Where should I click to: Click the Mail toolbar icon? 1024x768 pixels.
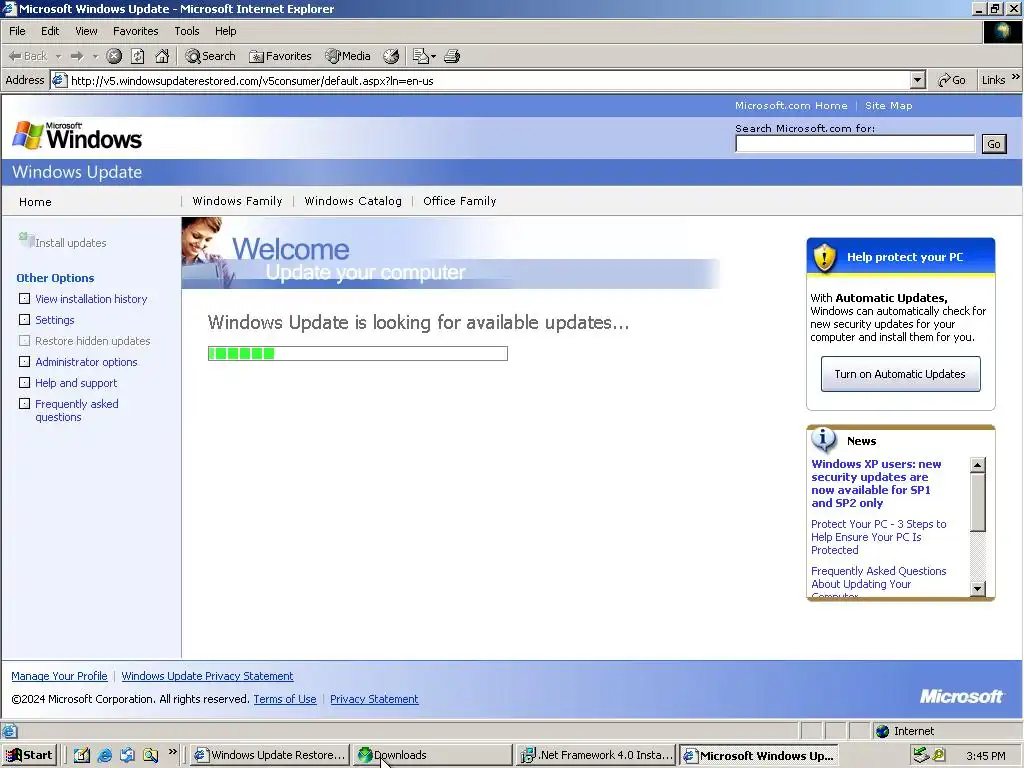coord(421,56)
